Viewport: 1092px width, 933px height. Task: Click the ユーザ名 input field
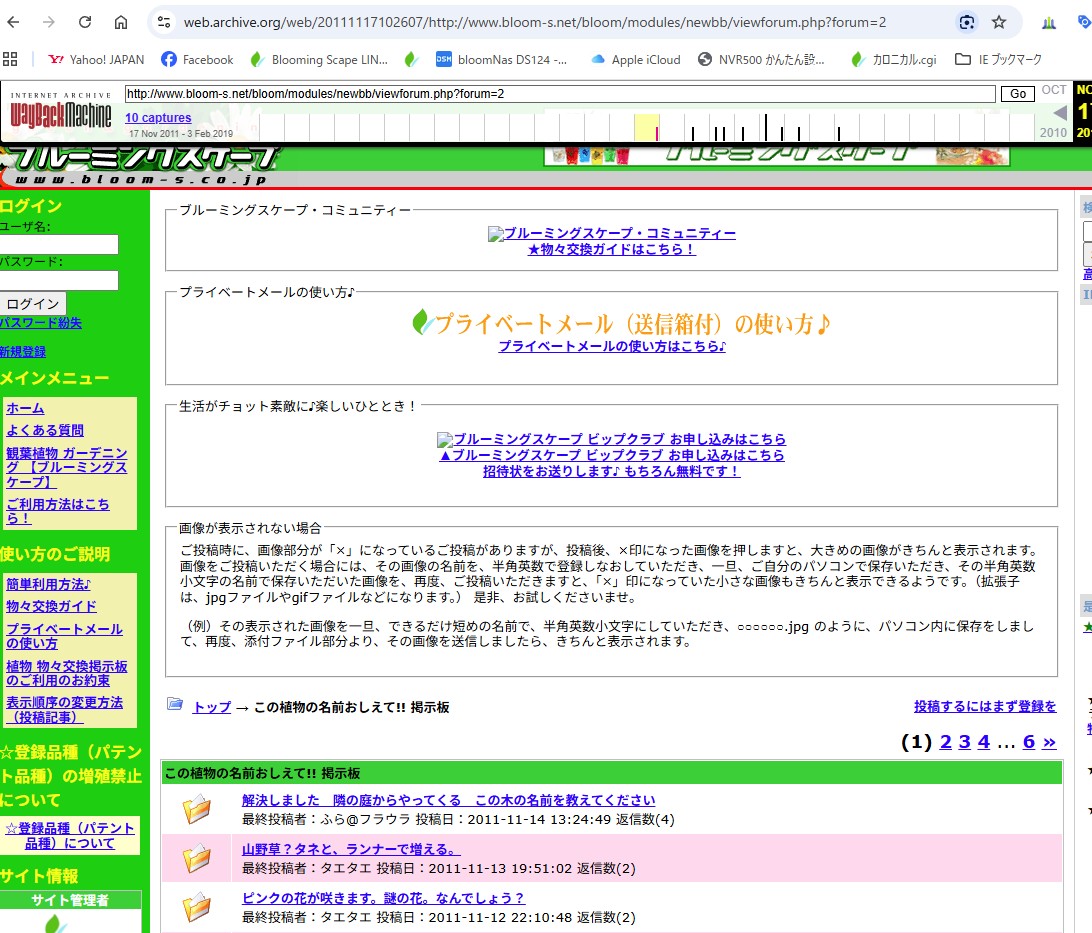(58, 244)
